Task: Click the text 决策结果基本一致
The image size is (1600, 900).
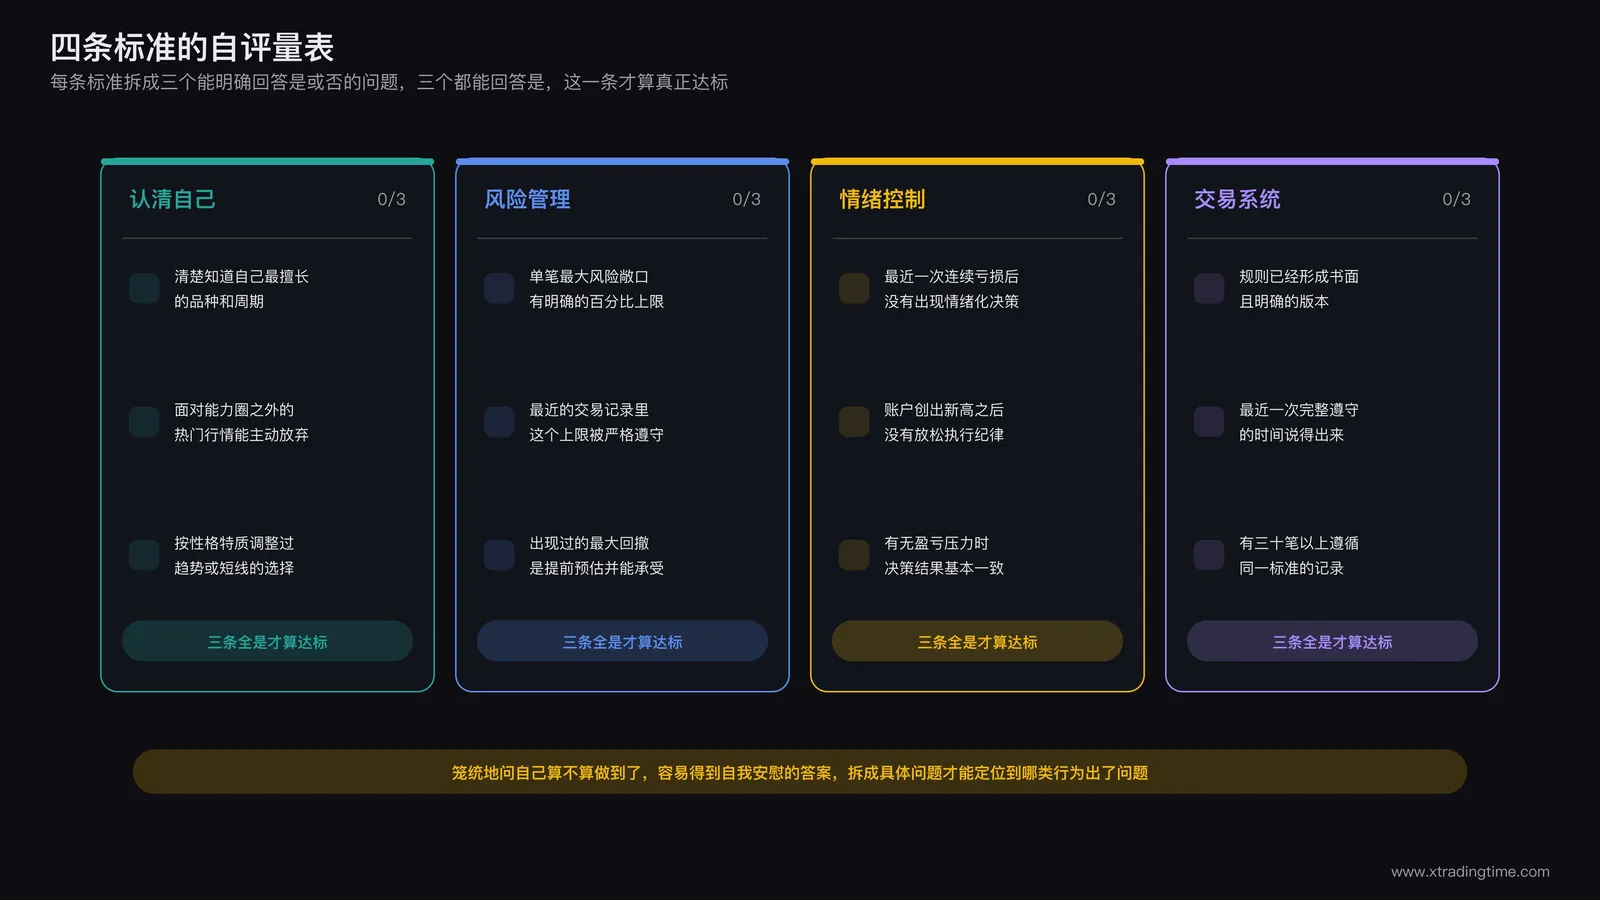Action: (944, 567)
